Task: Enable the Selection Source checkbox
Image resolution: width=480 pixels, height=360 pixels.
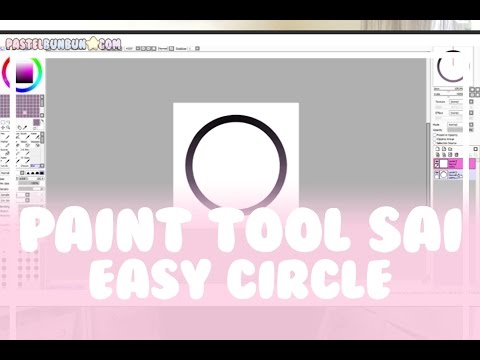Action: 434,143
